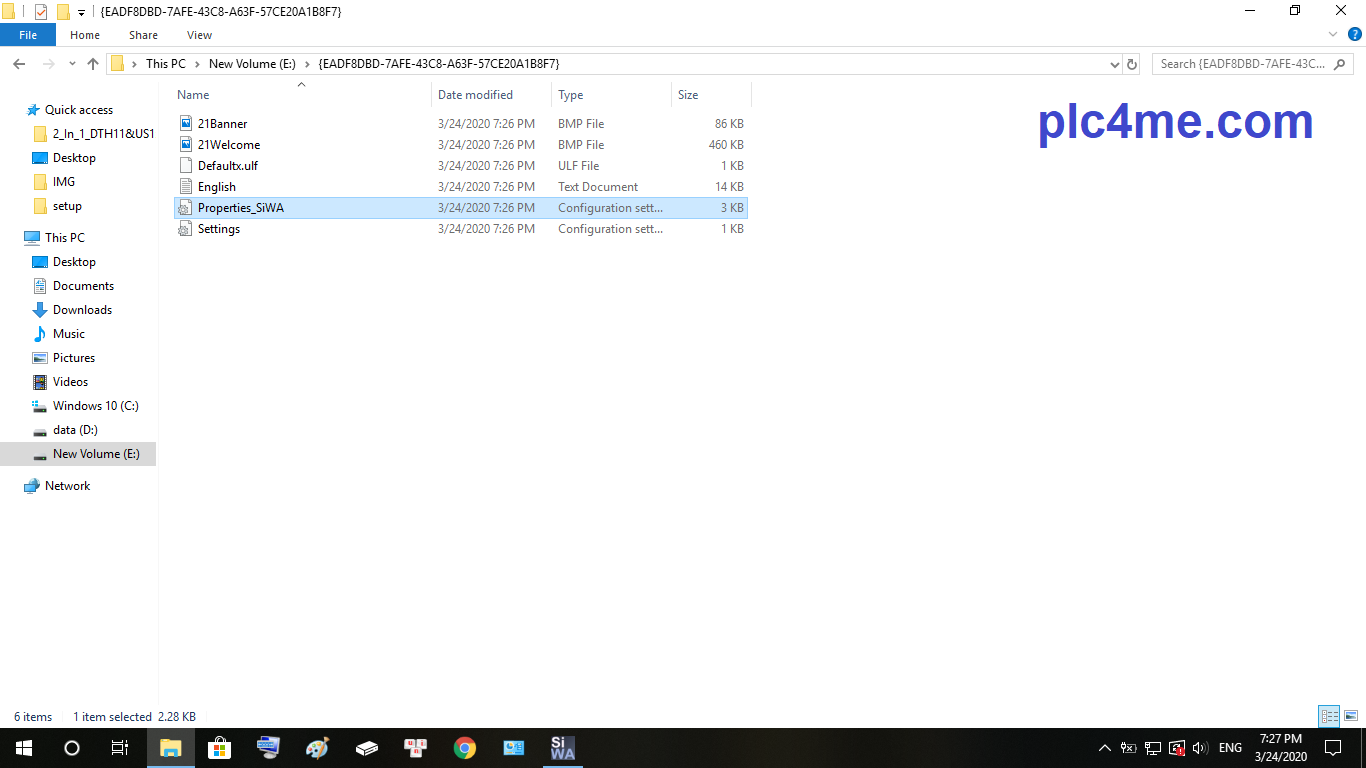The width and height of the screenshot is (1366, 768).
Task: Select the 21Welcome bitmap image
Action: point(231,144)
